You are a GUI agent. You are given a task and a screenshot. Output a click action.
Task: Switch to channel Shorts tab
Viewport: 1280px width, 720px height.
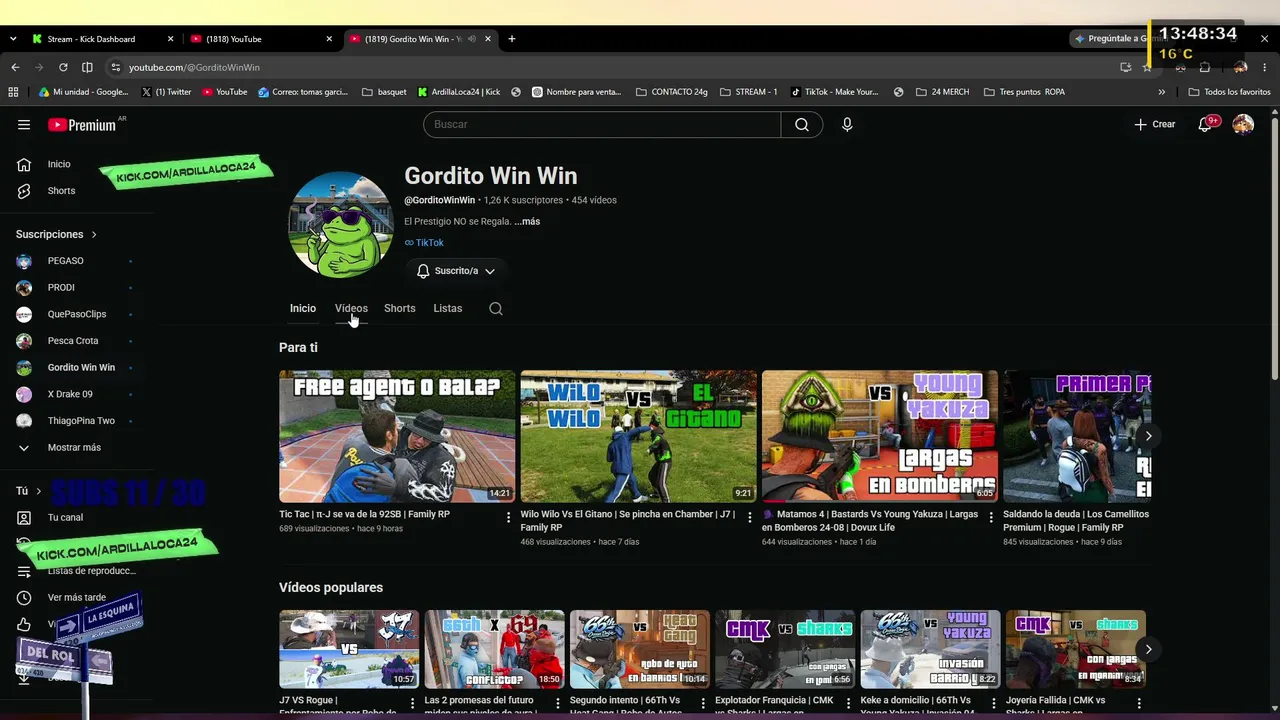400,308
